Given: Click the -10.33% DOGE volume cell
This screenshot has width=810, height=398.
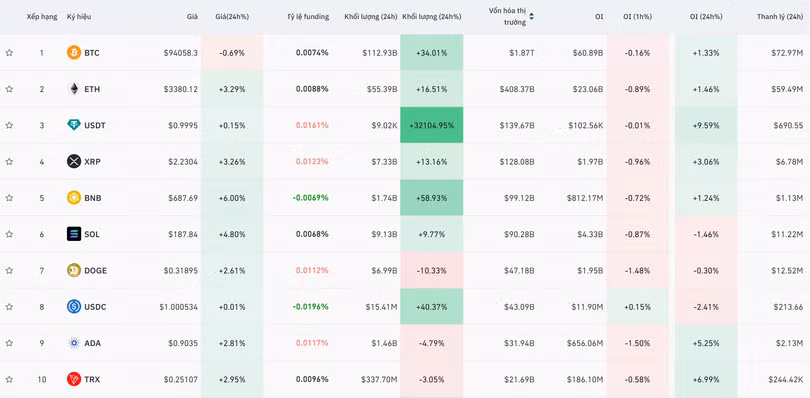Looking at the screenshot, I should tap(431, 270).
